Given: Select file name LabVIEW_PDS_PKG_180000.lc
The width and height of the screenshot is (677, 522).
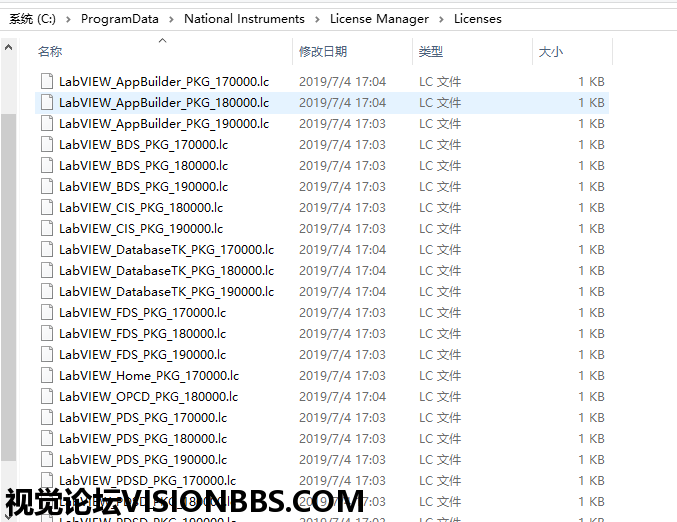Looking at the screenshot, I should [x=143, y=439].
